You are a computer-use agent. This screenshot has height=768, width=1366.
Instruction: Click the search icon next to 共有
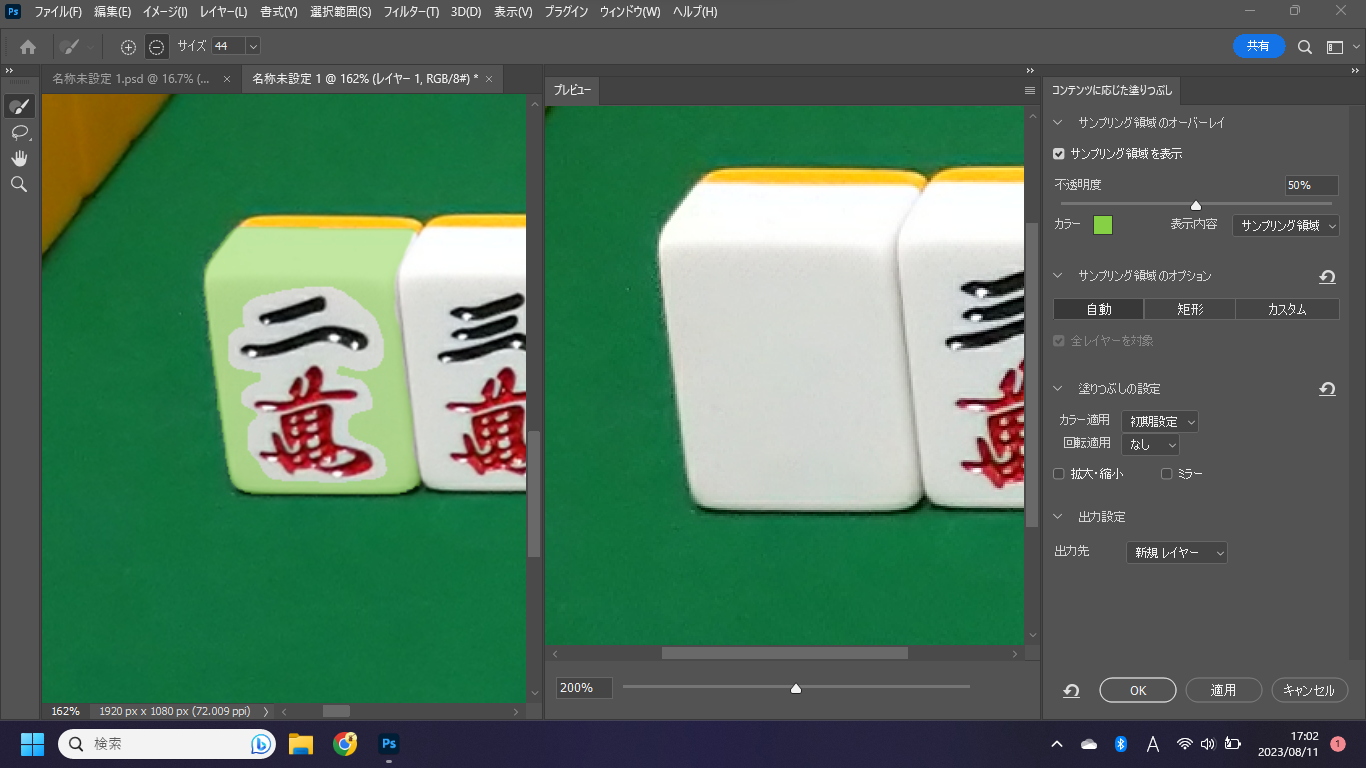point(1305,47)
